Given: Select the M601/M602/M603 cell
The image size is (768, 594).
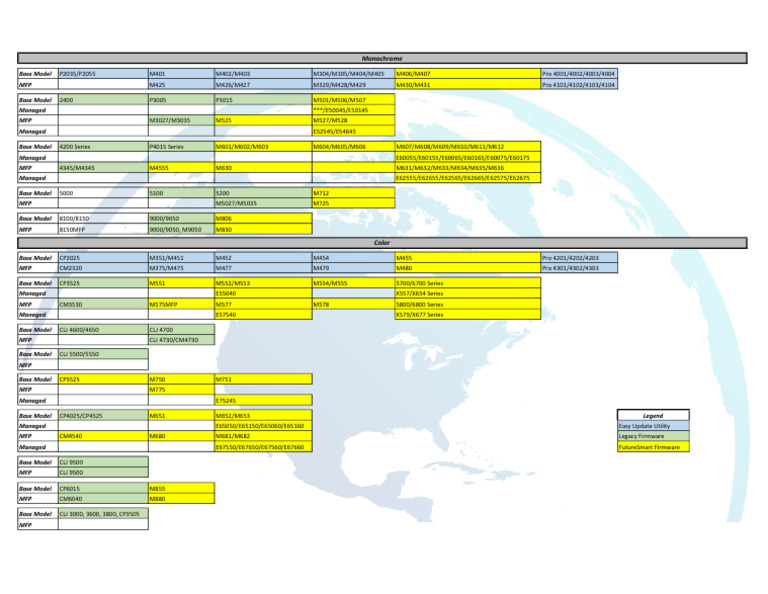Looking at the screenshot, I should (264, 147).
